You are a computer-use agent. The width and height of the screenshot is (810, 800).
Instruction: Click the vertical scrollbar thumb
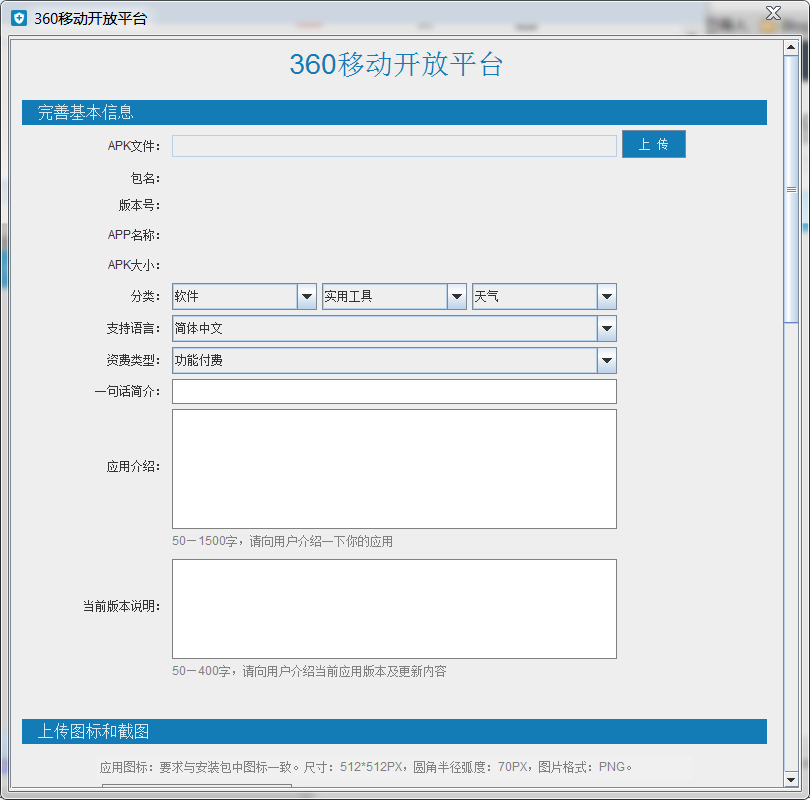[x=791, y=189]
